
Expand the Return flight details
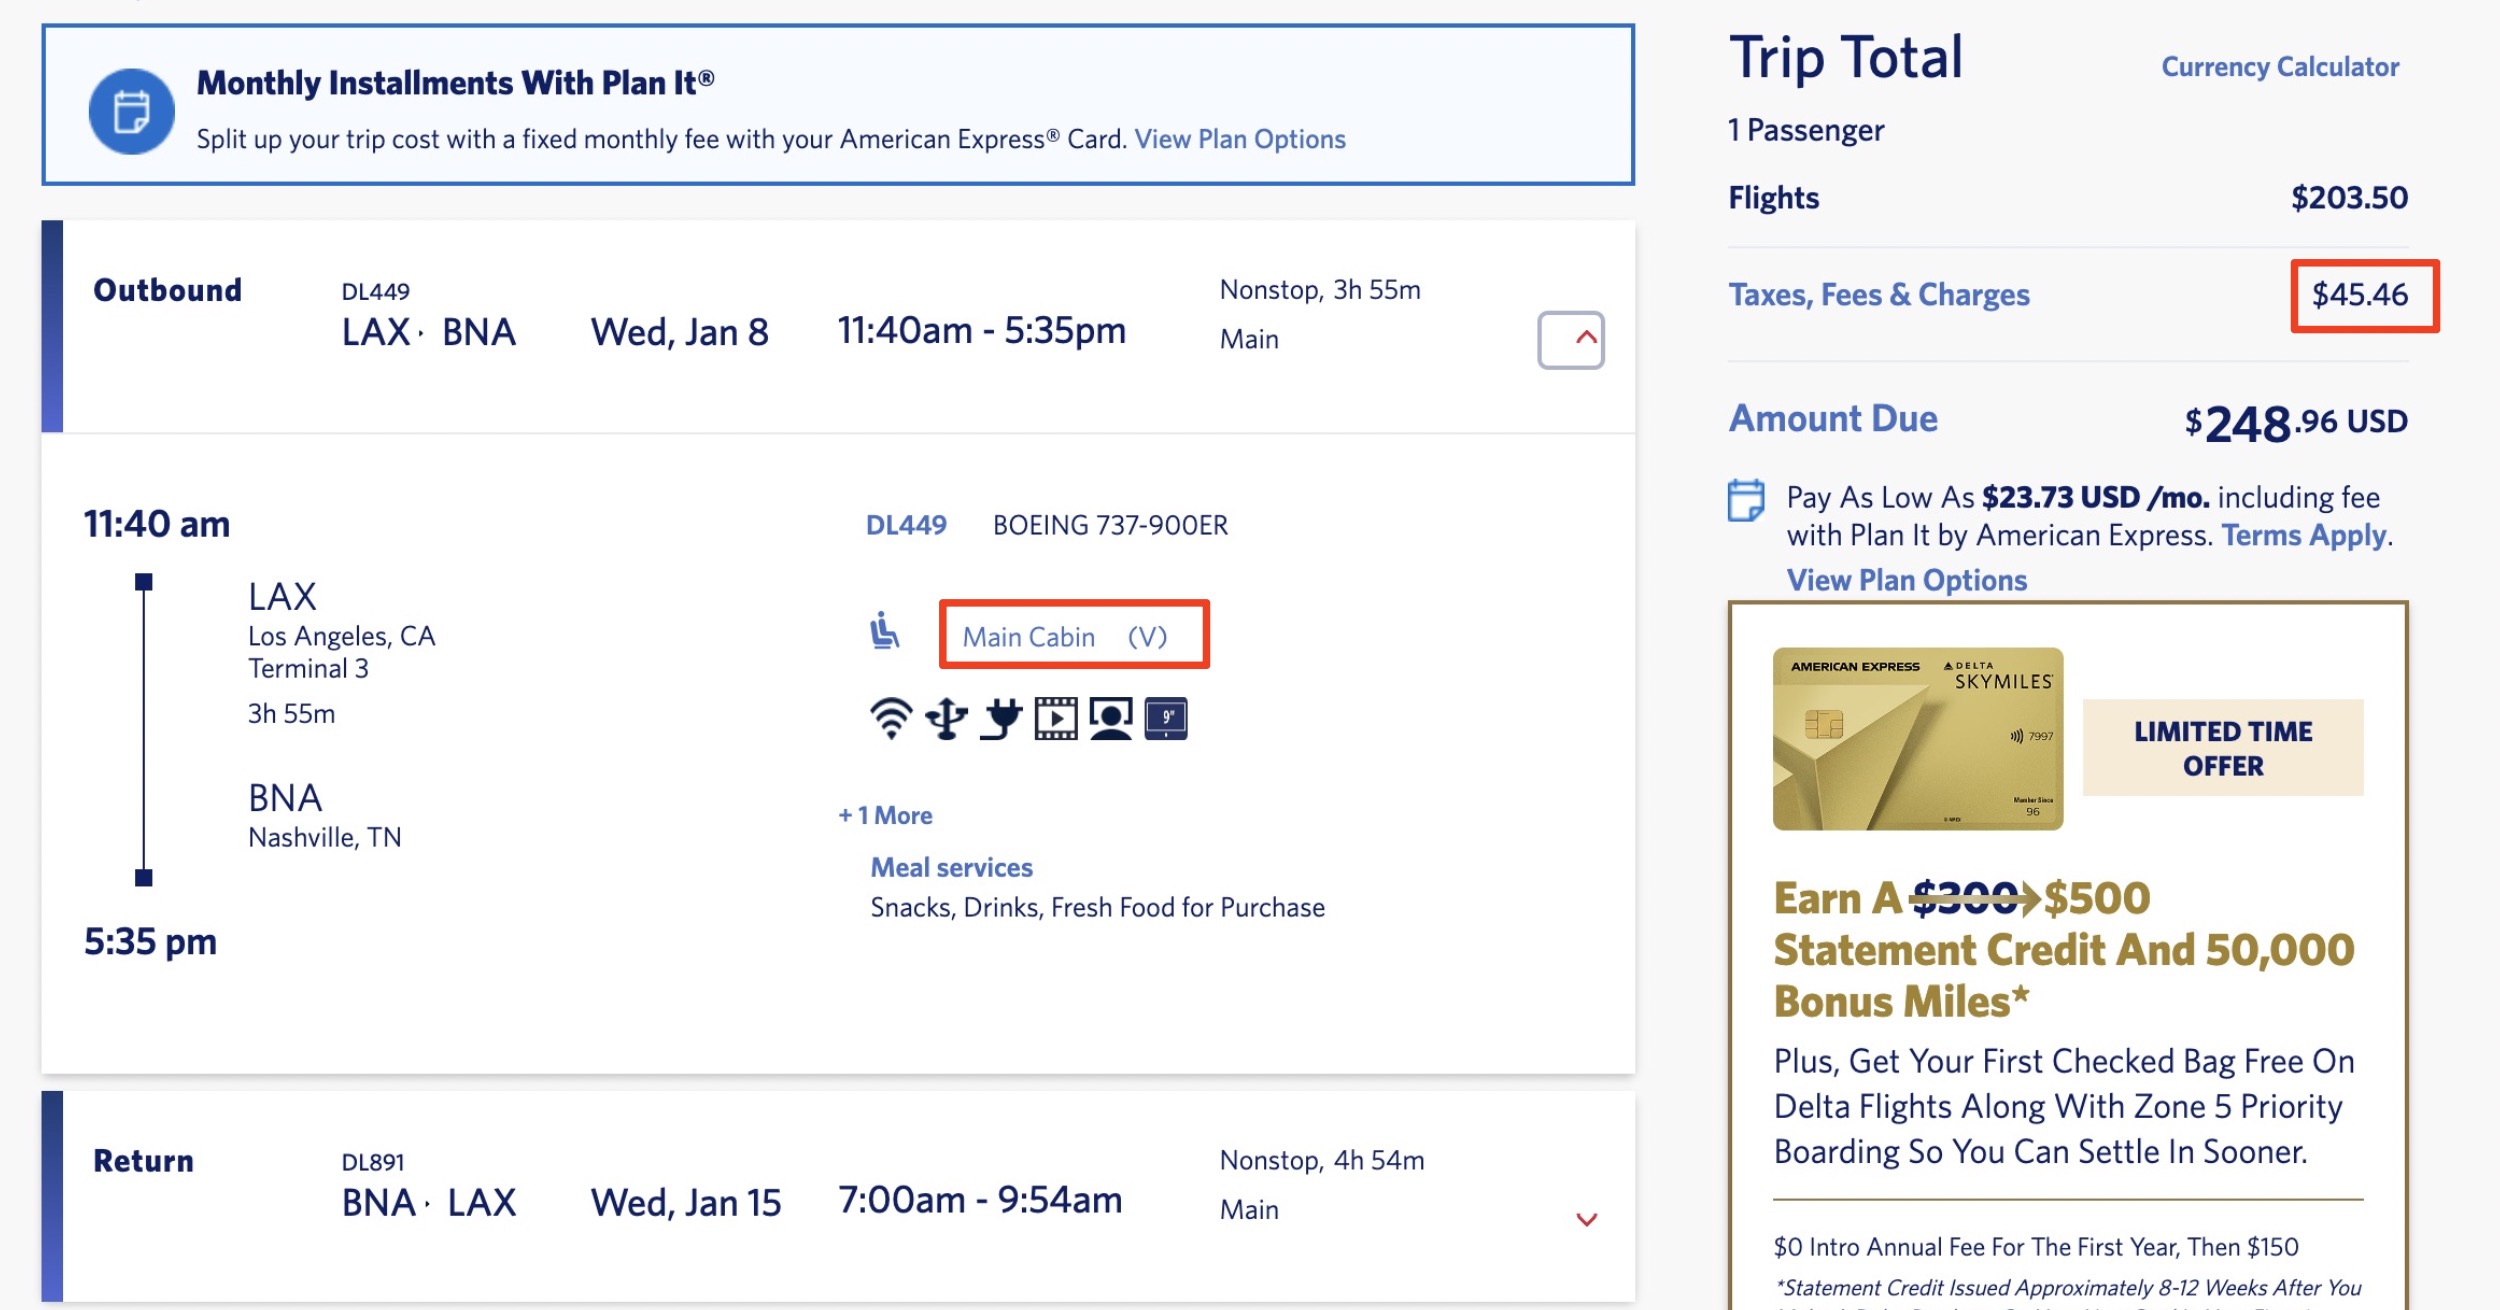[x=1585, y=1218]
